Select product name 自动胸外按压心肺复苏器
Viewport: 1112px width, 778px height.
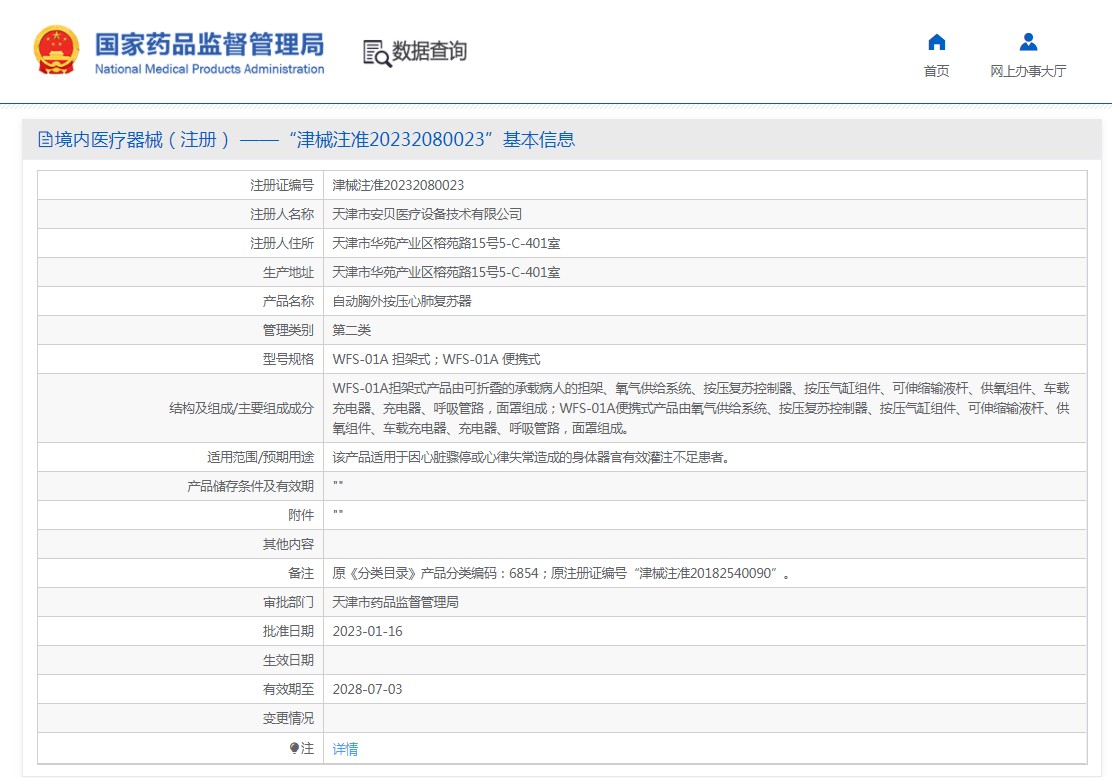402,301
